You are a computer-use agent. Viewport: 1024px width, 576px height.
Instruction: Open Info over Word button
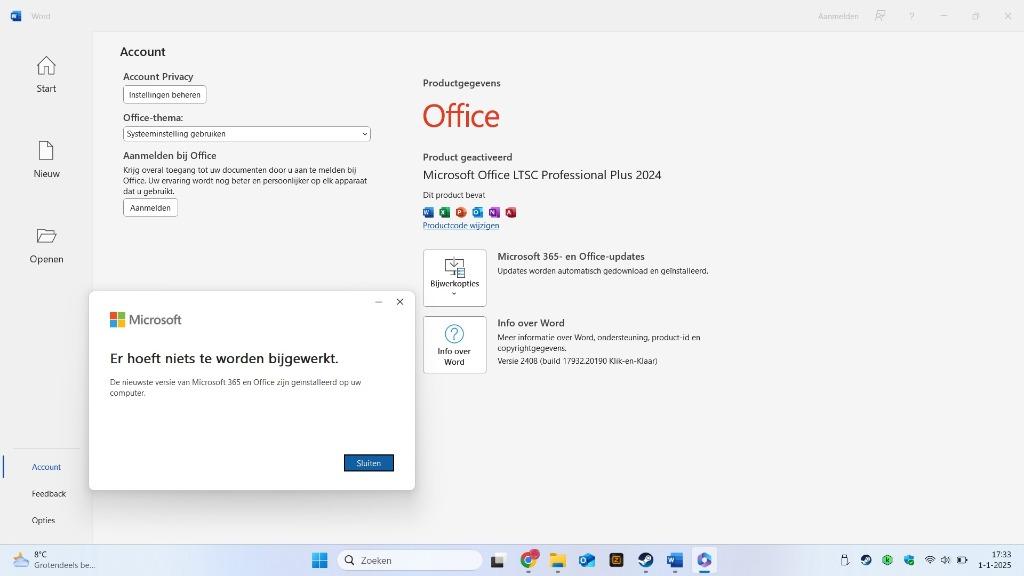click(x=455, y=345)
